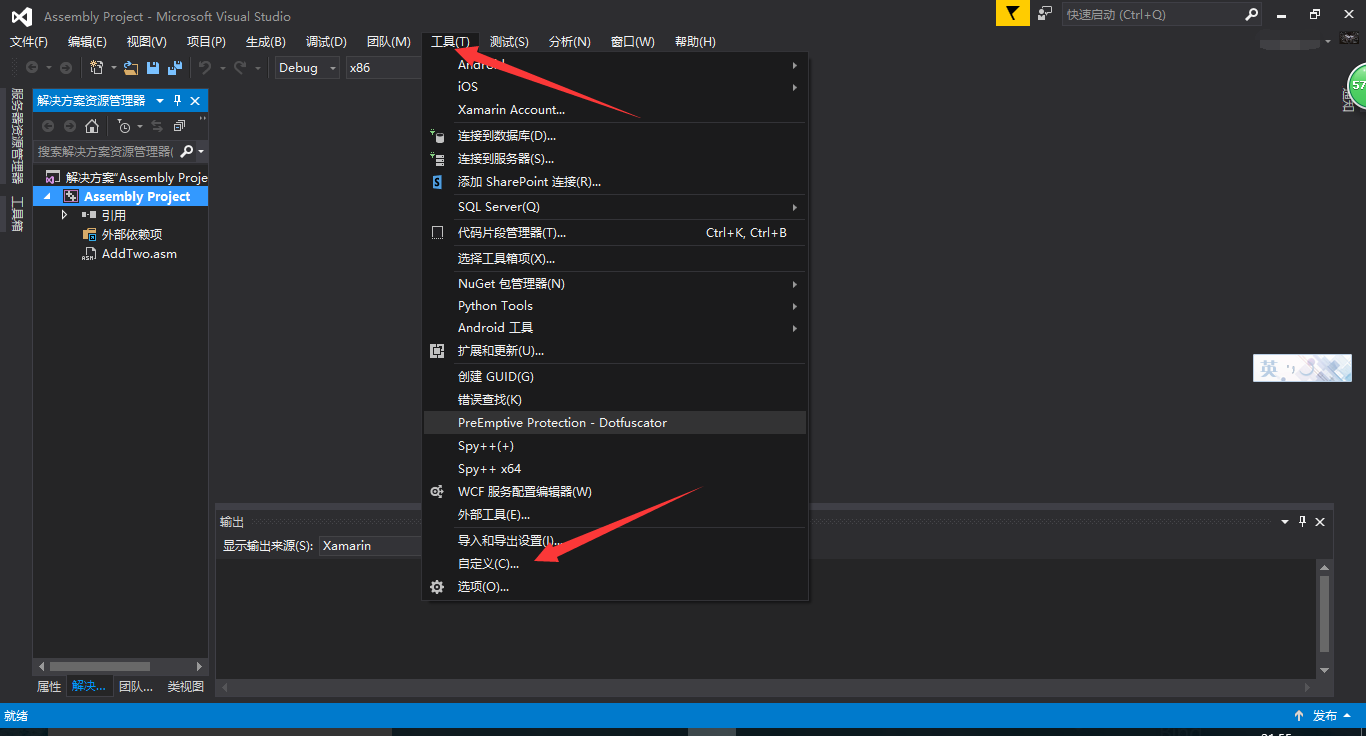Image resolution: width=1366 pixels, height=736 pixels.
Task: Open the 测试(S) menu
Action: (509, 41)
